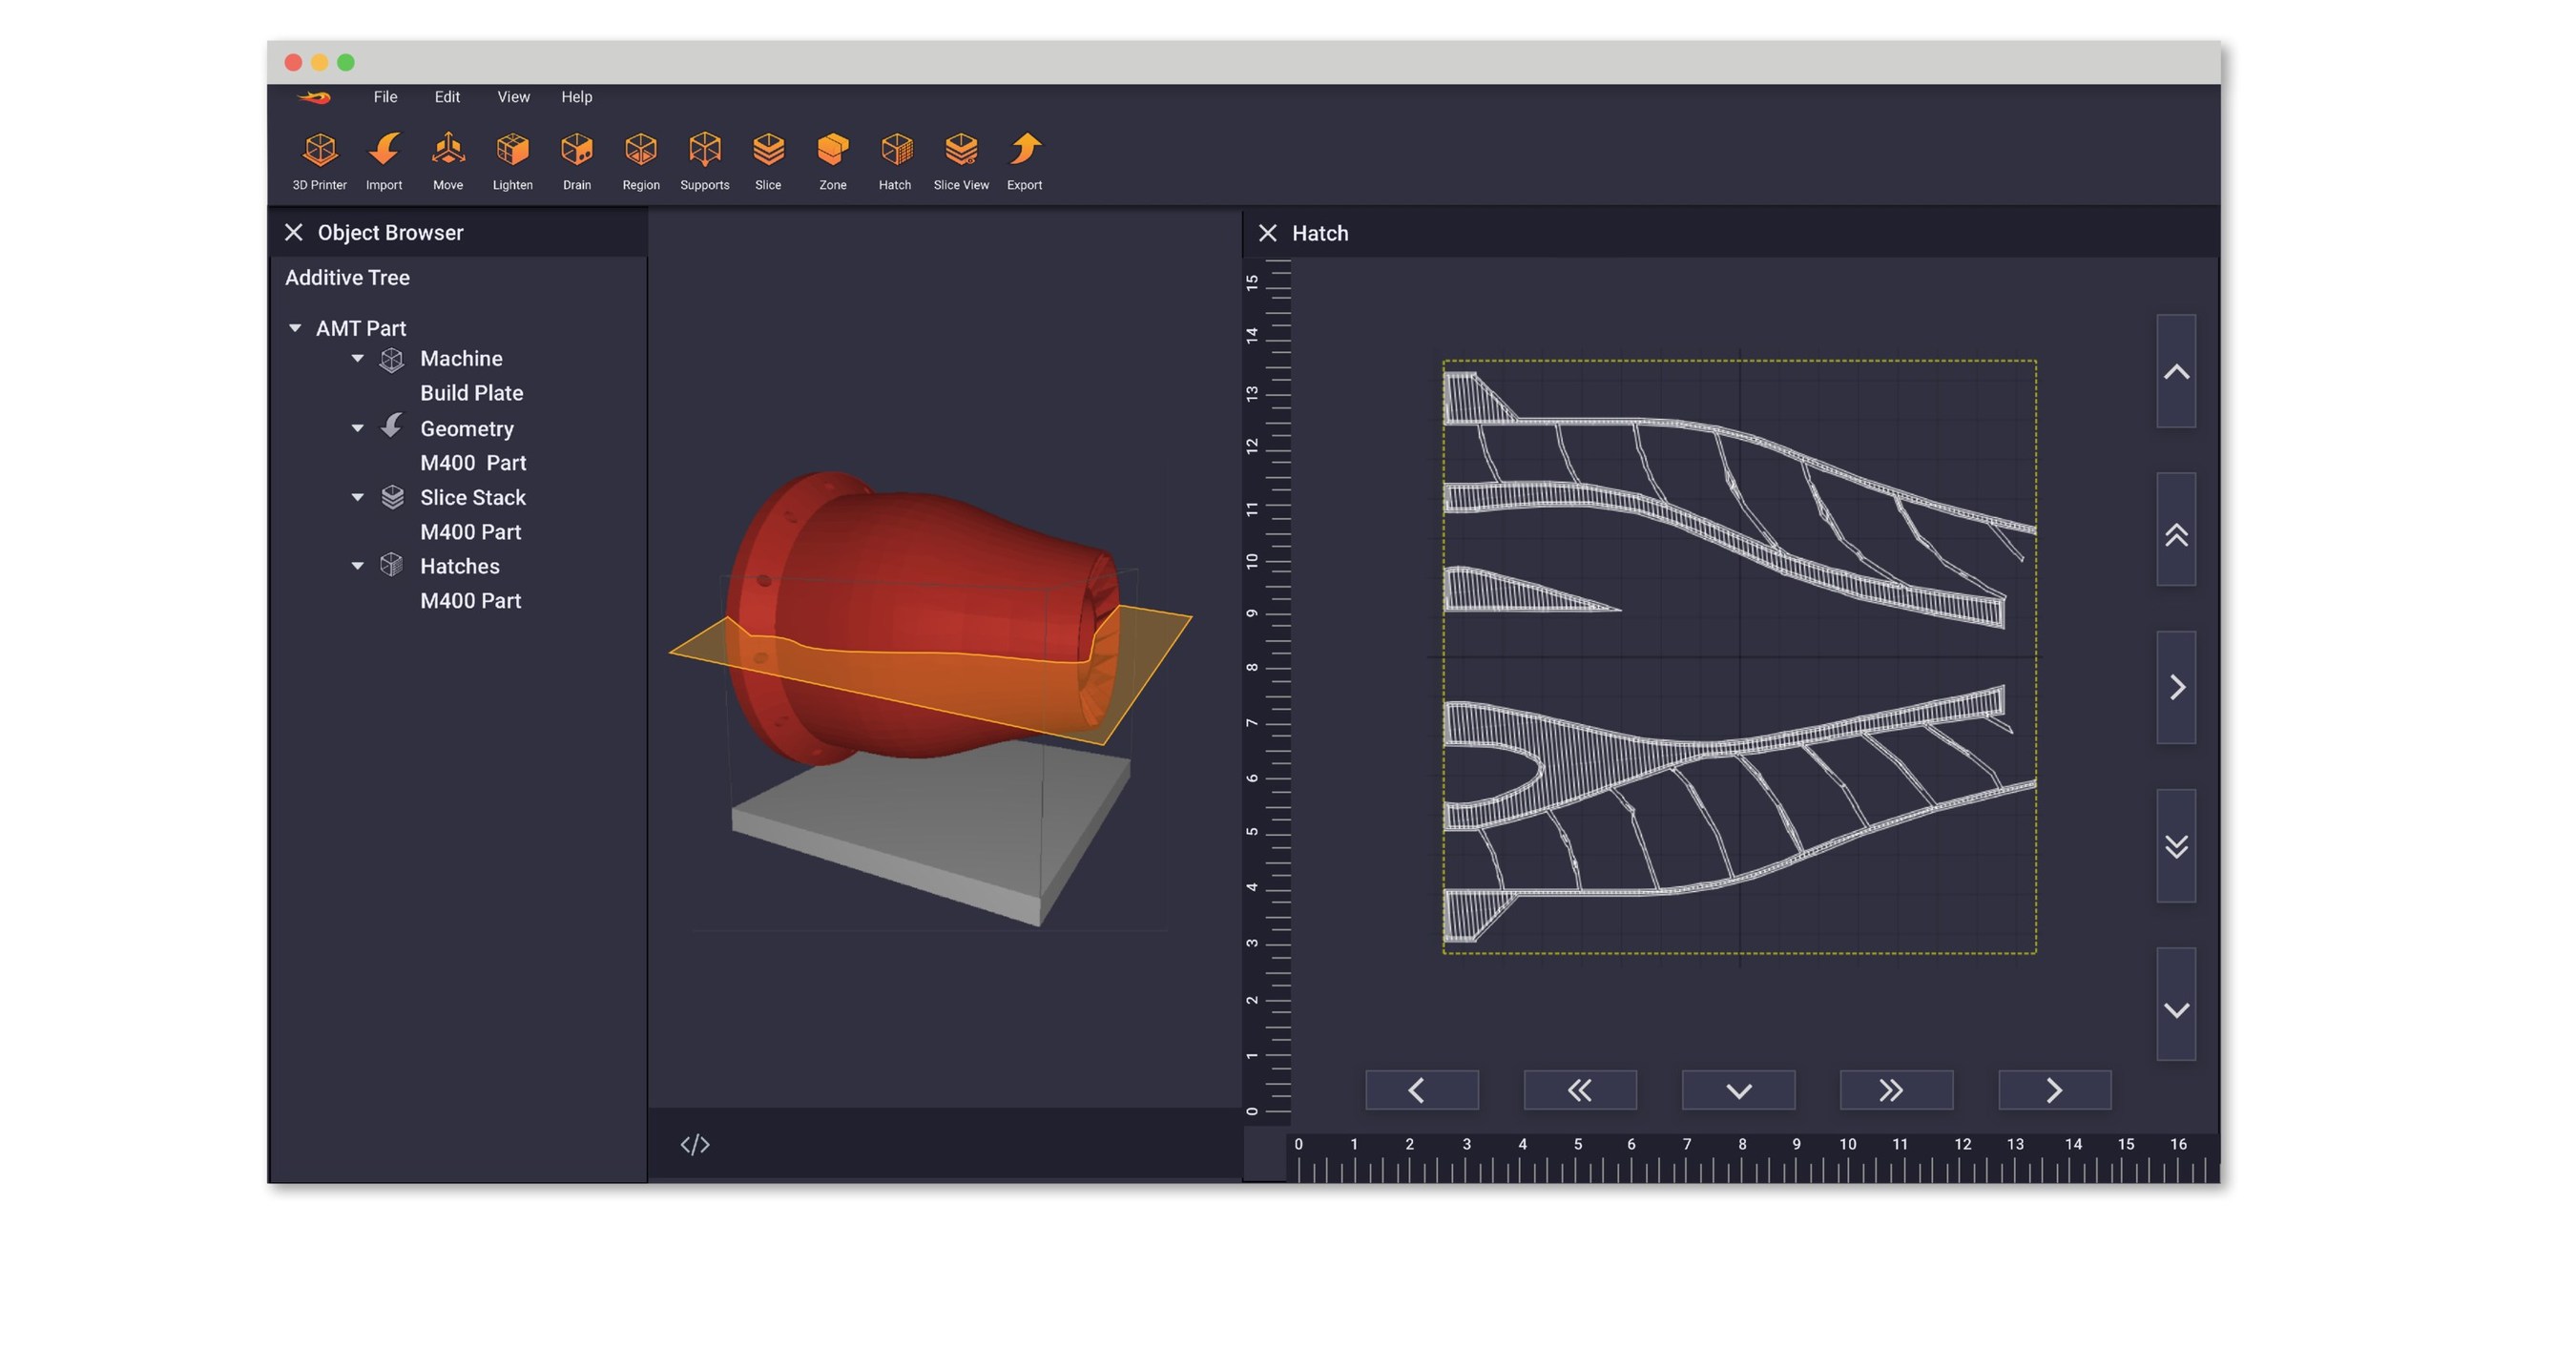
Task: Open the File menu
Action: [385, 97]
